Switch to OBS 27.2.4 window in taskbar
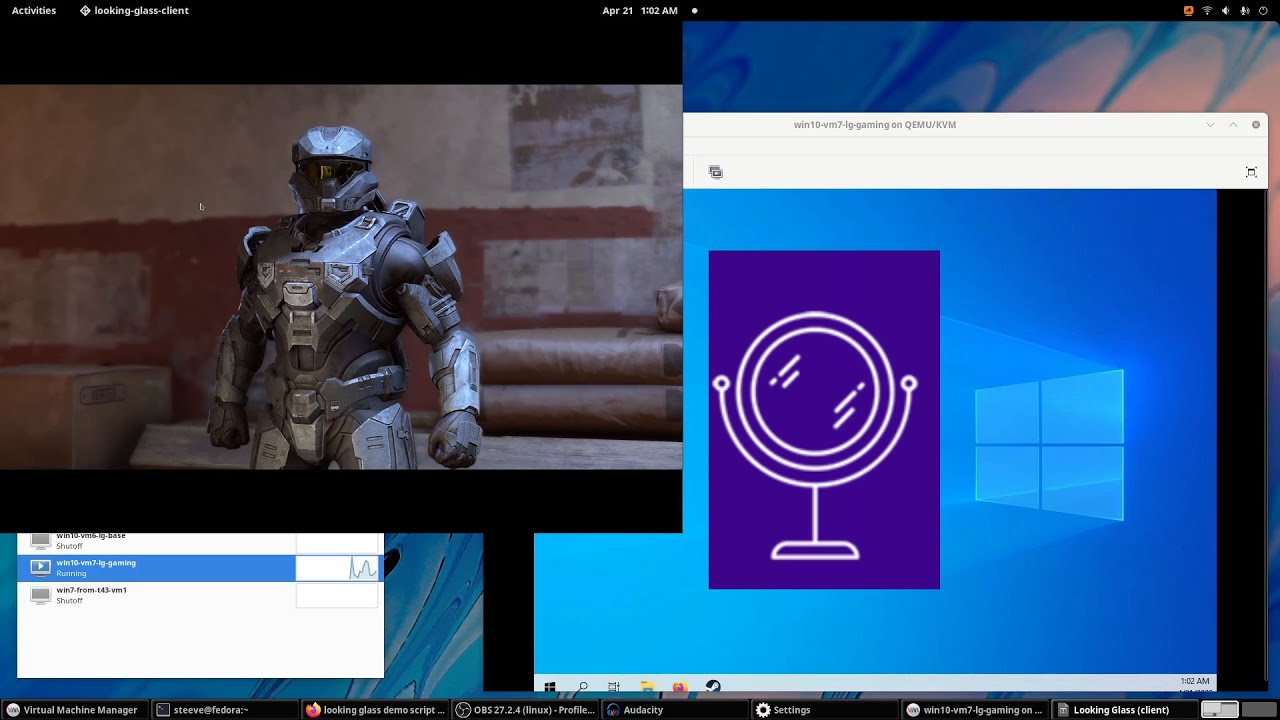The height and width of the screenshot is (720, 1280). point(526,710)
